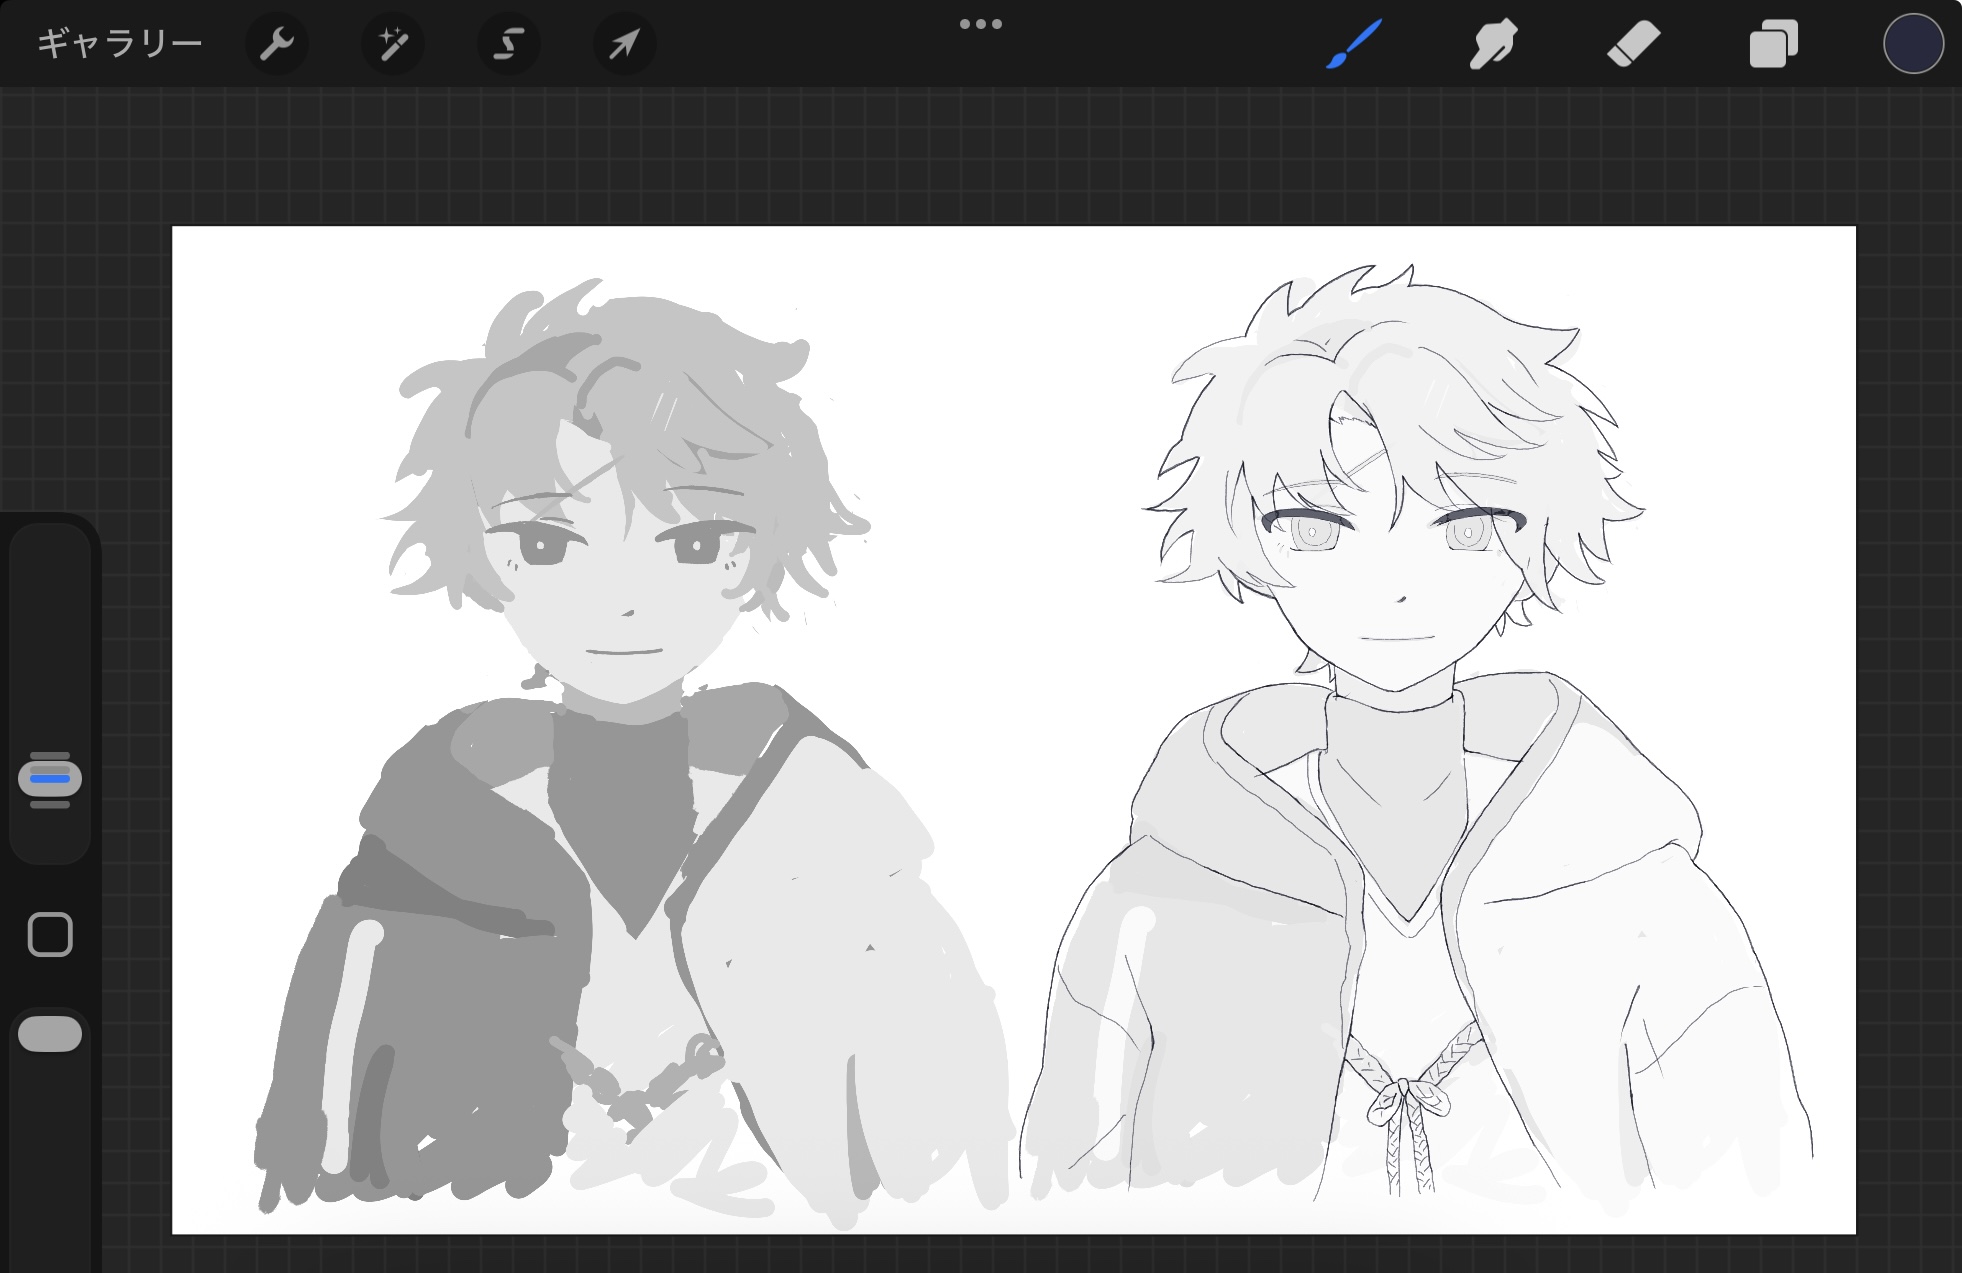
Task: Open the Adjustments magic wand menu
Action: [x=392, y=44]
